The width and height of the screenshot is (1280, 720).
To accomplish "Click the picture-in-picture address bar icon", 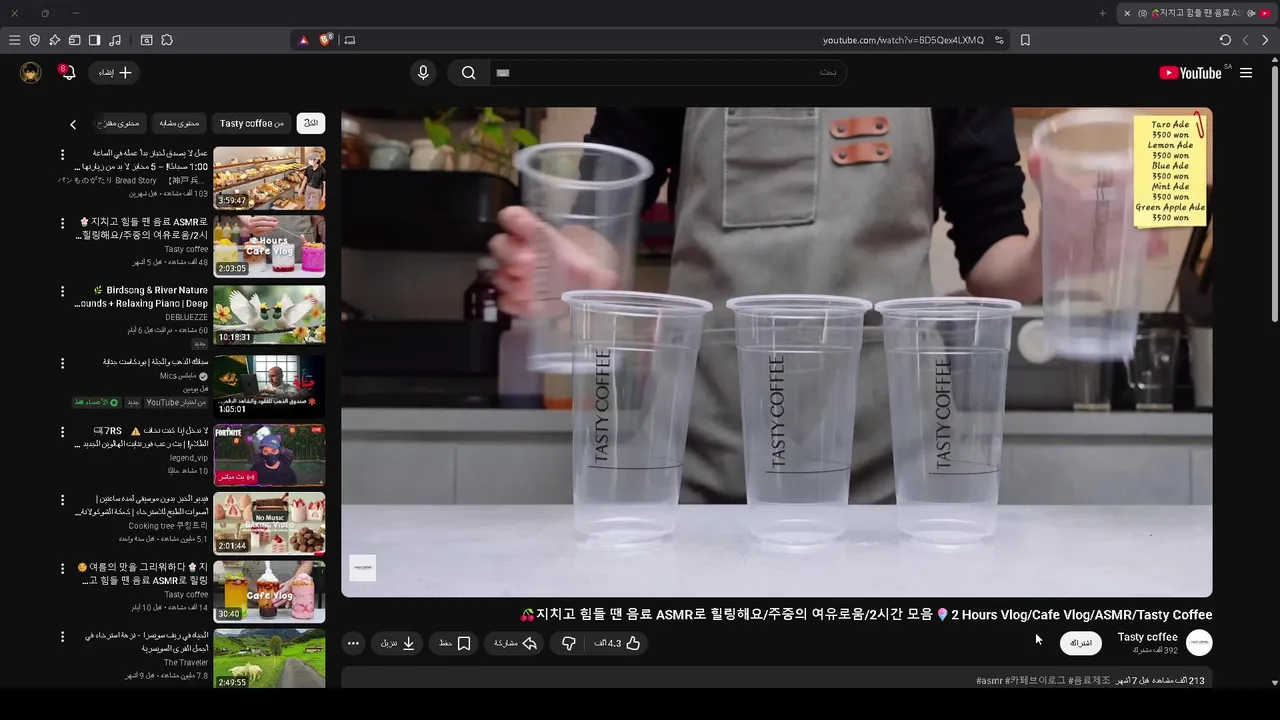I will click(349, 40).
